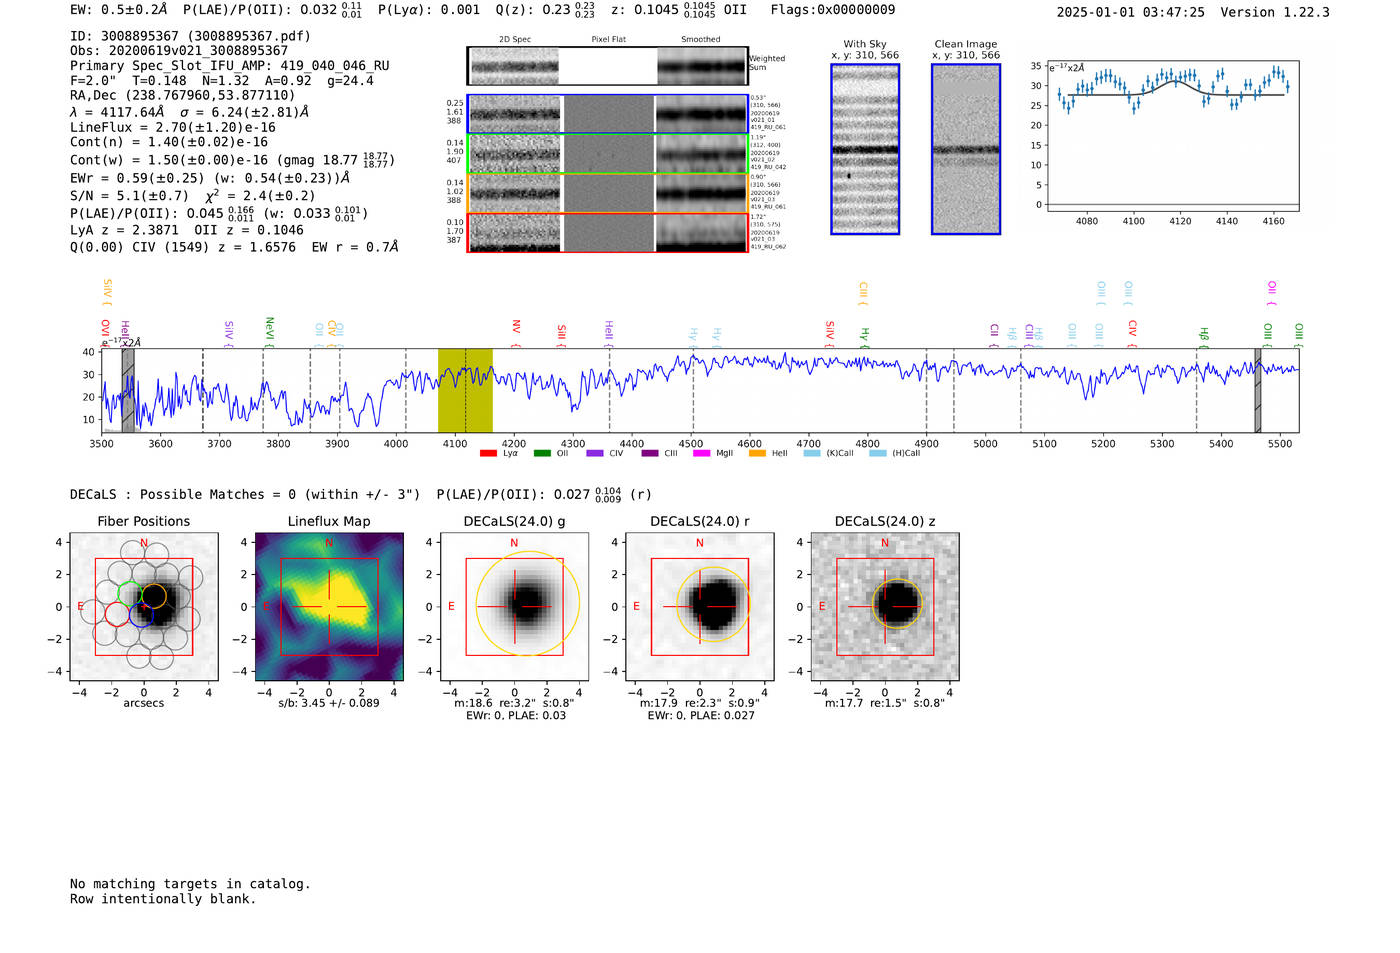Click the green fiber circle in Fiber Positions
The width and height of the screenshot is (1400, 953).
click(x=131, y=593)
